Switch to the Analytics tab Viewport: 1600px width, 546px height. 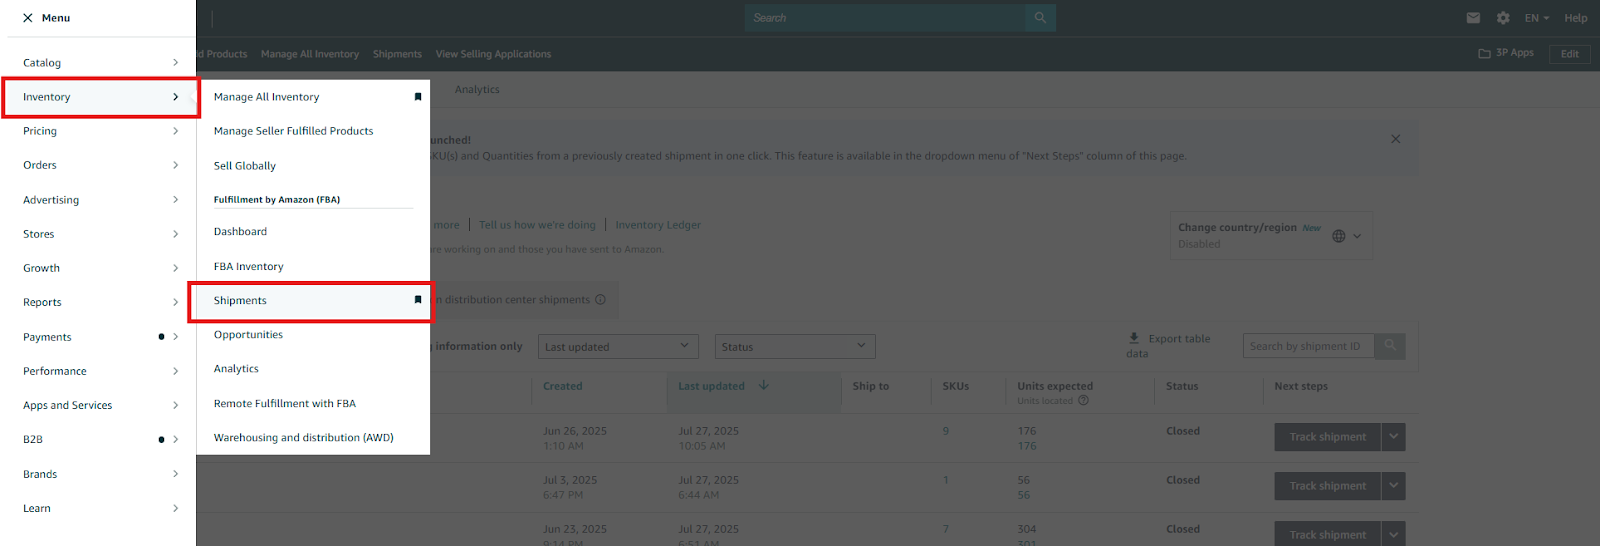coord(477,89)
